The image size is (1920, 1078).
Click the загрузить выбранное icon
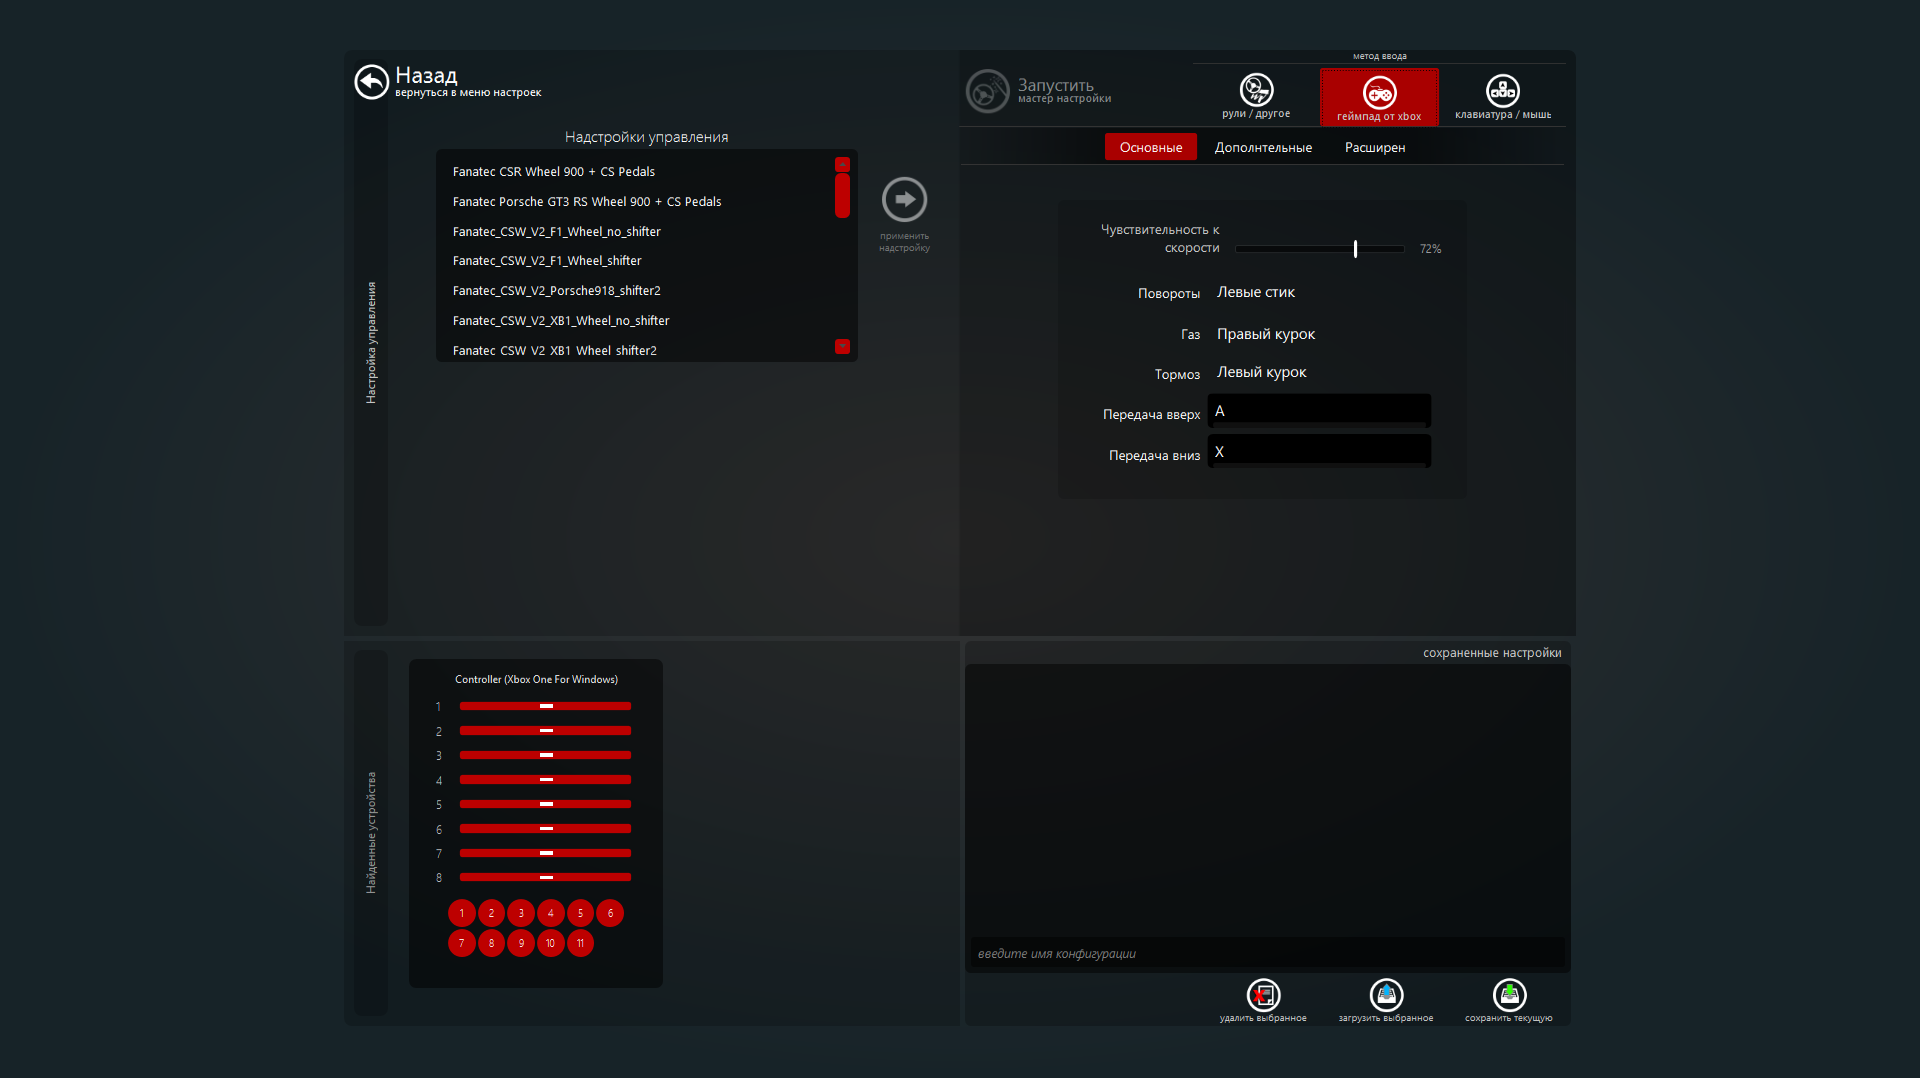pyautogui.click(x=1386, y=995)
